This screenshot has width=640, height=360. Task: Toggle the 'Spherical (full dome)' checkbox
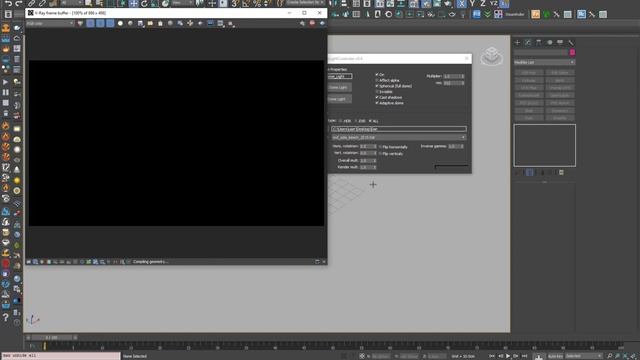pyautogui.click(x=377, y=86)
